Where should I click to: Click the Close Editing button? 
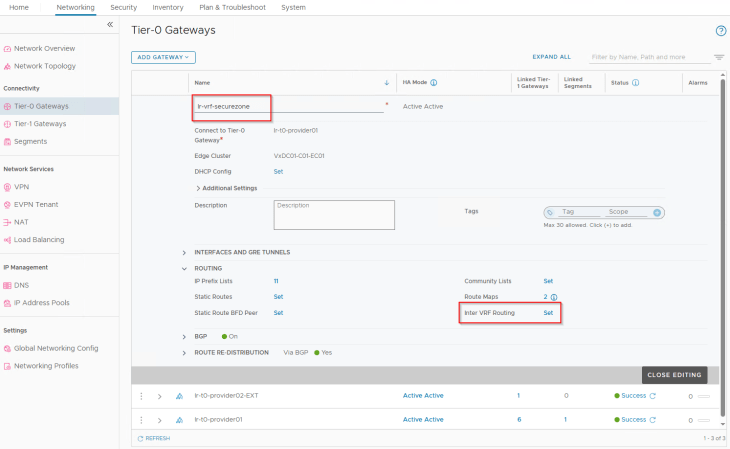[676, 375]
